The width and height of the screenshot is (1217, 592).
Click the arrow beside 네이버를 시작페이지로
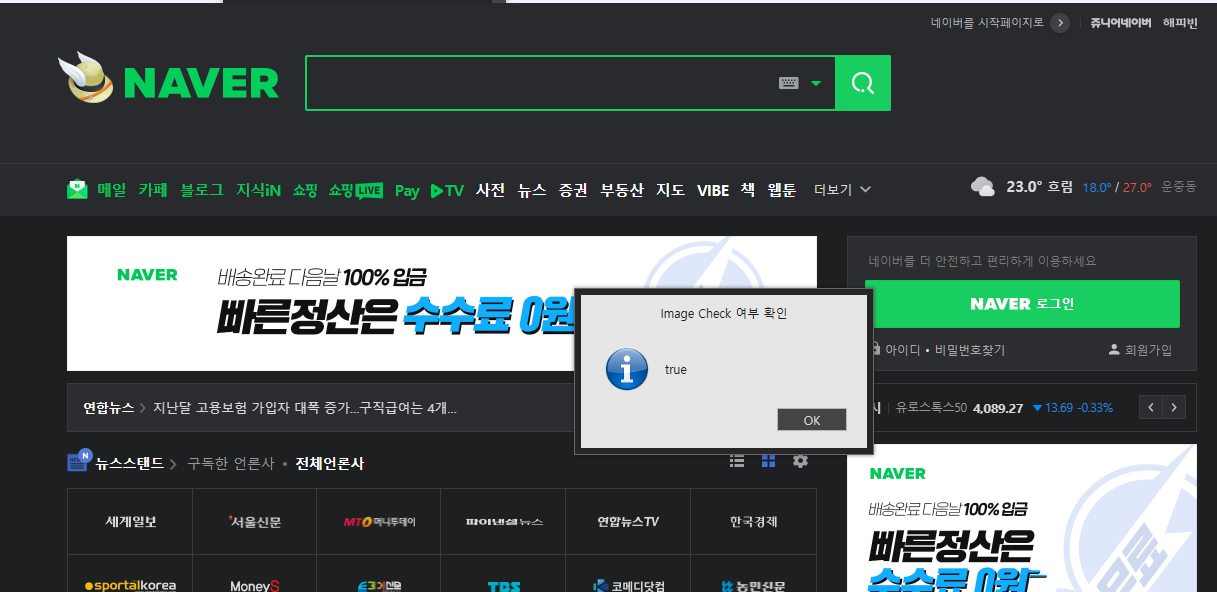[1060, 23]
